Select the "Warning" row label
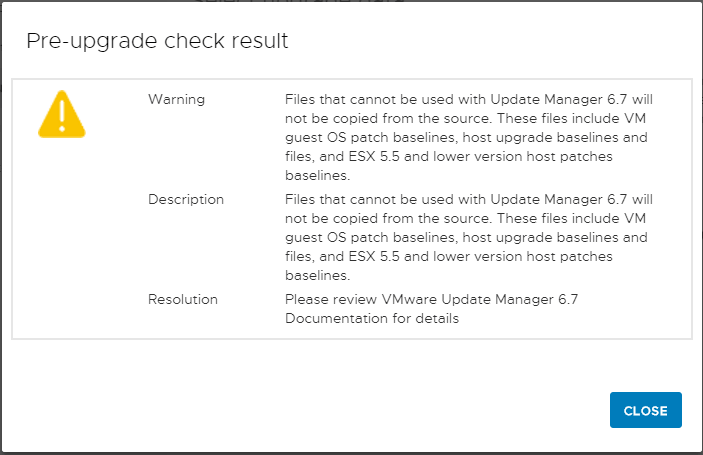 pyautogui.click(x=177, y=99)
